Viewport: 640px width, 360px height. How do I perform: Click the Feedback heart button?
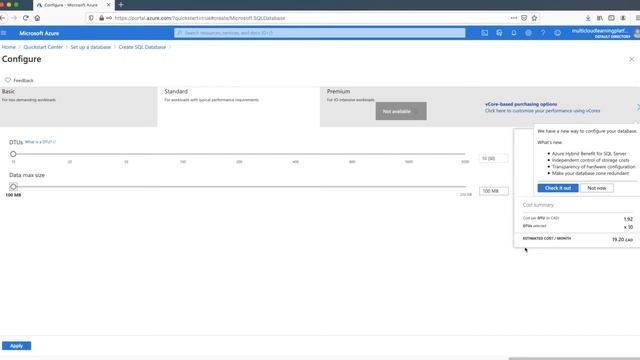[19, 80]
